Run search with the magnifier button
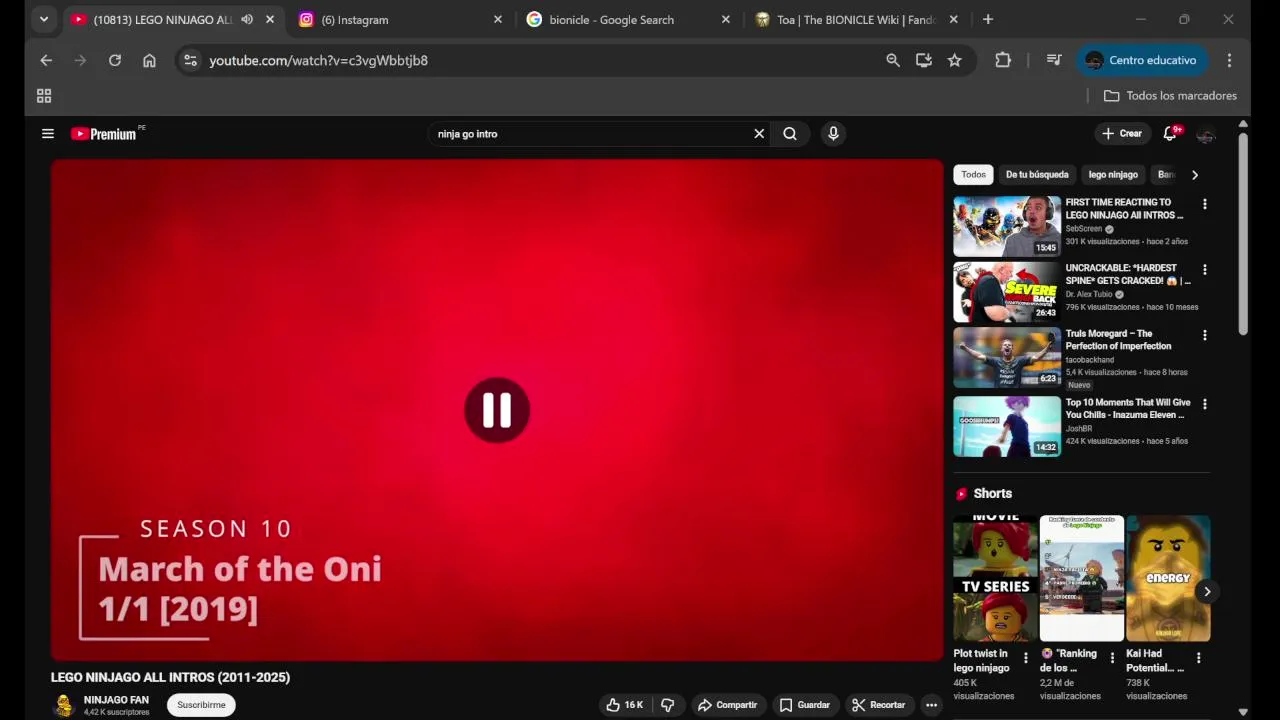The width and height of the screenshot is (1280, 720). (790, 134)
